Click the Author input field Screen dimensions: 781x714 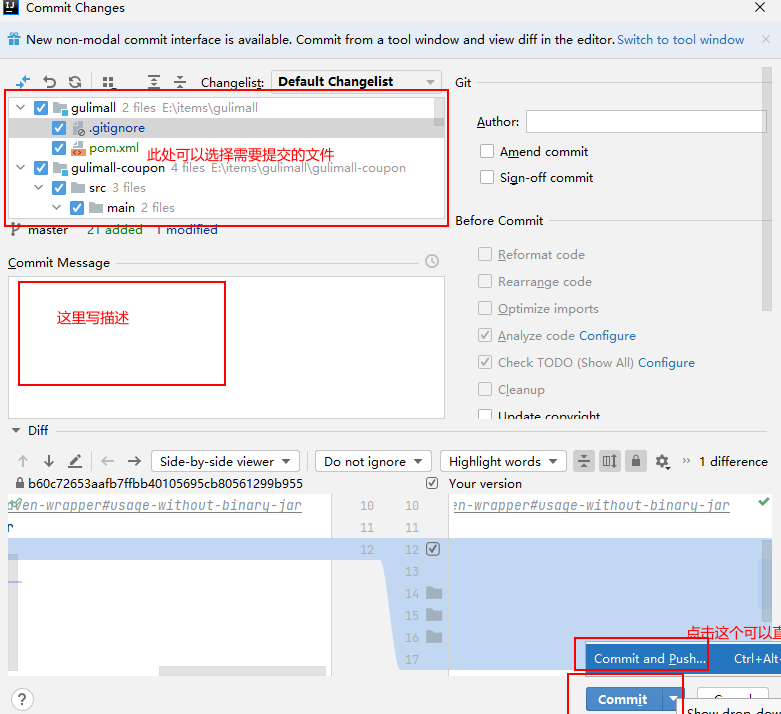coord(646,122)
